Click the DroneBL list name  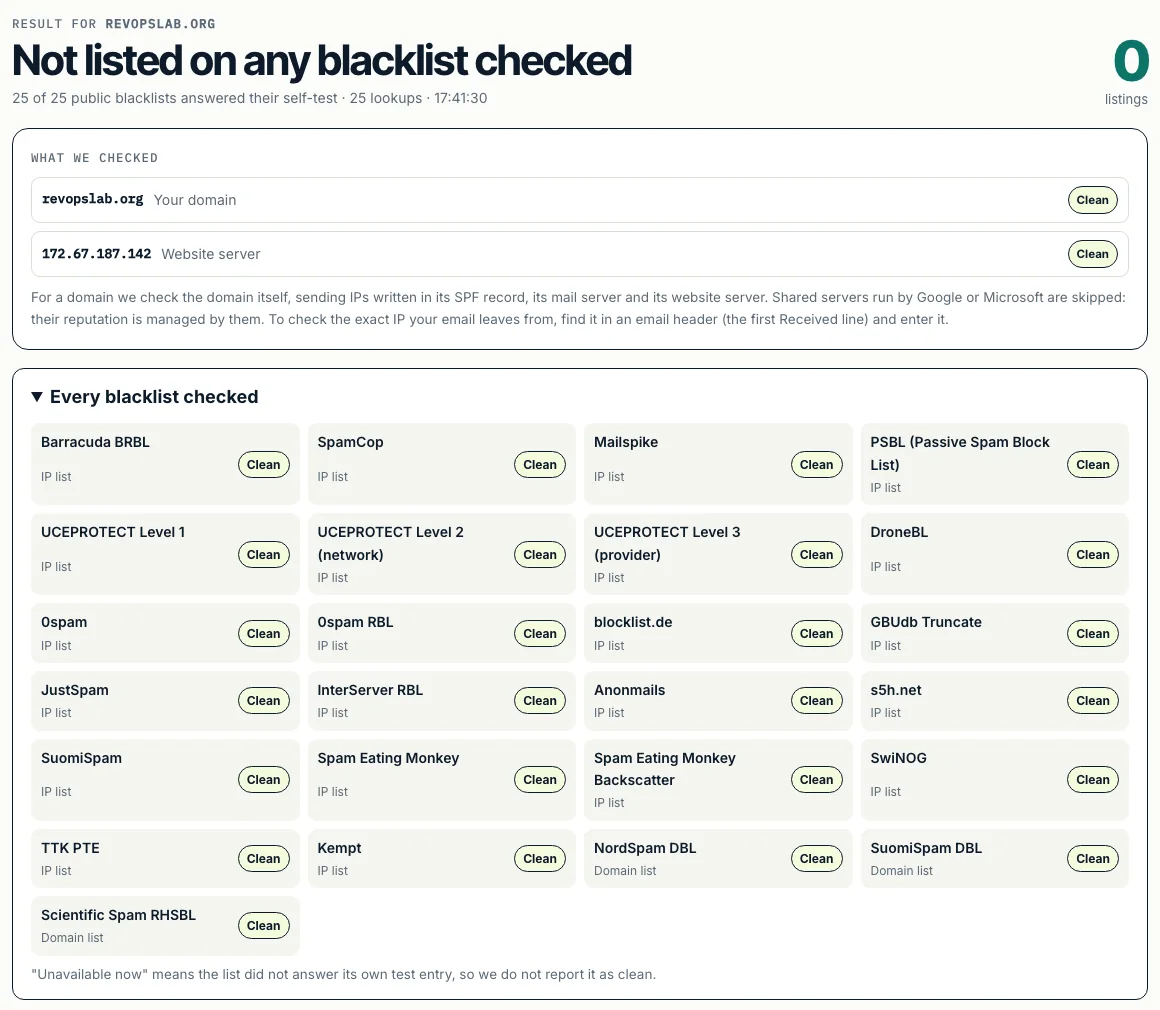click(899, 532)
